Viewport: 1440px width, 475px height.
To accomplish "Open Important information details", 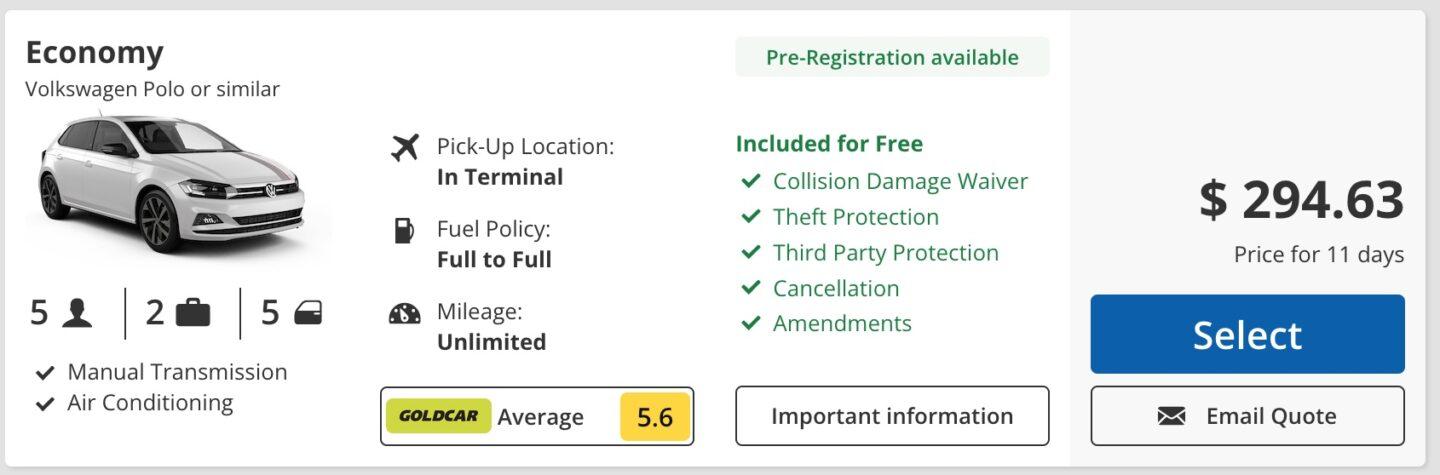I will 892,416.
